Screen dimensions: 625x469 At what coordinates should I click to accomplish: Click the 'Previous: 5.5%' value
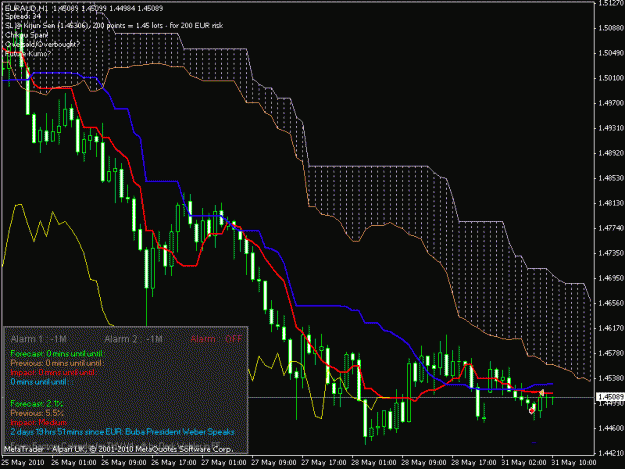[x=37, y=413]
